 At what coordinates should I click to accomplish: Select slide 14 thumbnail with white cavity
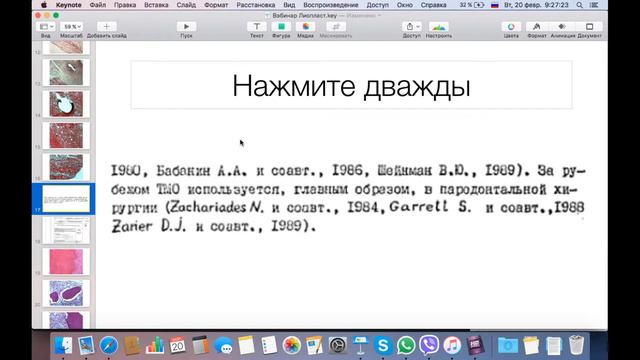66,104
